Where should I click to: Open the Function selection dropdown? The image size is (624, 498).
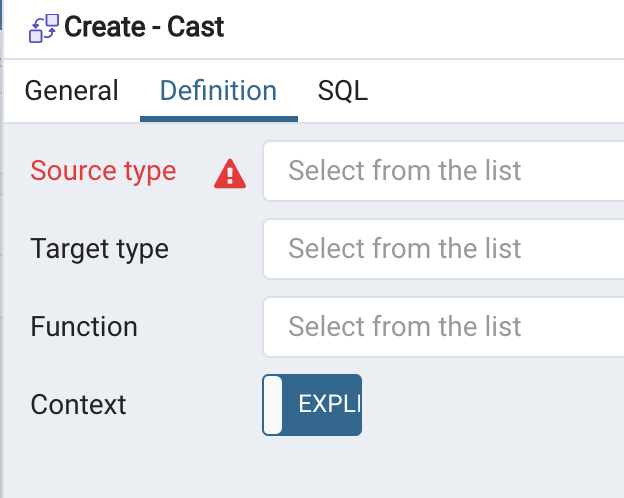point(445,326)
